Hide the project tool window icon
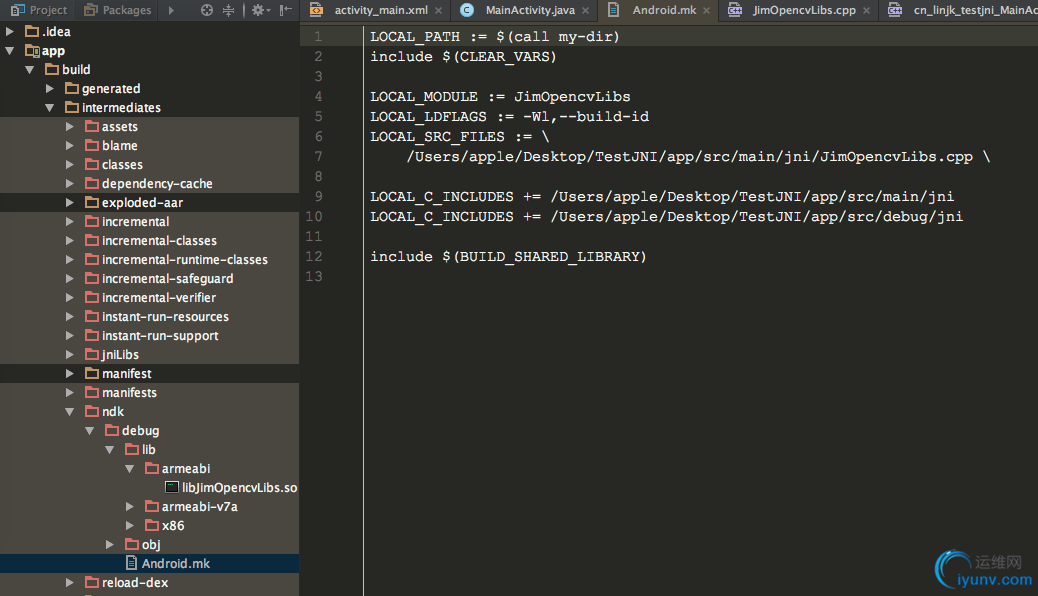The image size is (1038, 596). point(285,10)
